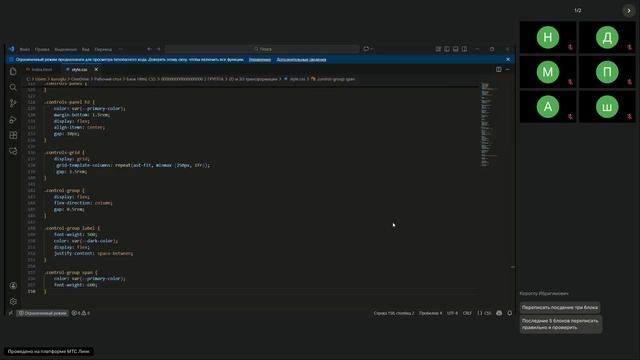Open the errors and warnings indicator
The height and width of the screenshot is (360, 640).
pyautogui.click(x=80, y=313)
